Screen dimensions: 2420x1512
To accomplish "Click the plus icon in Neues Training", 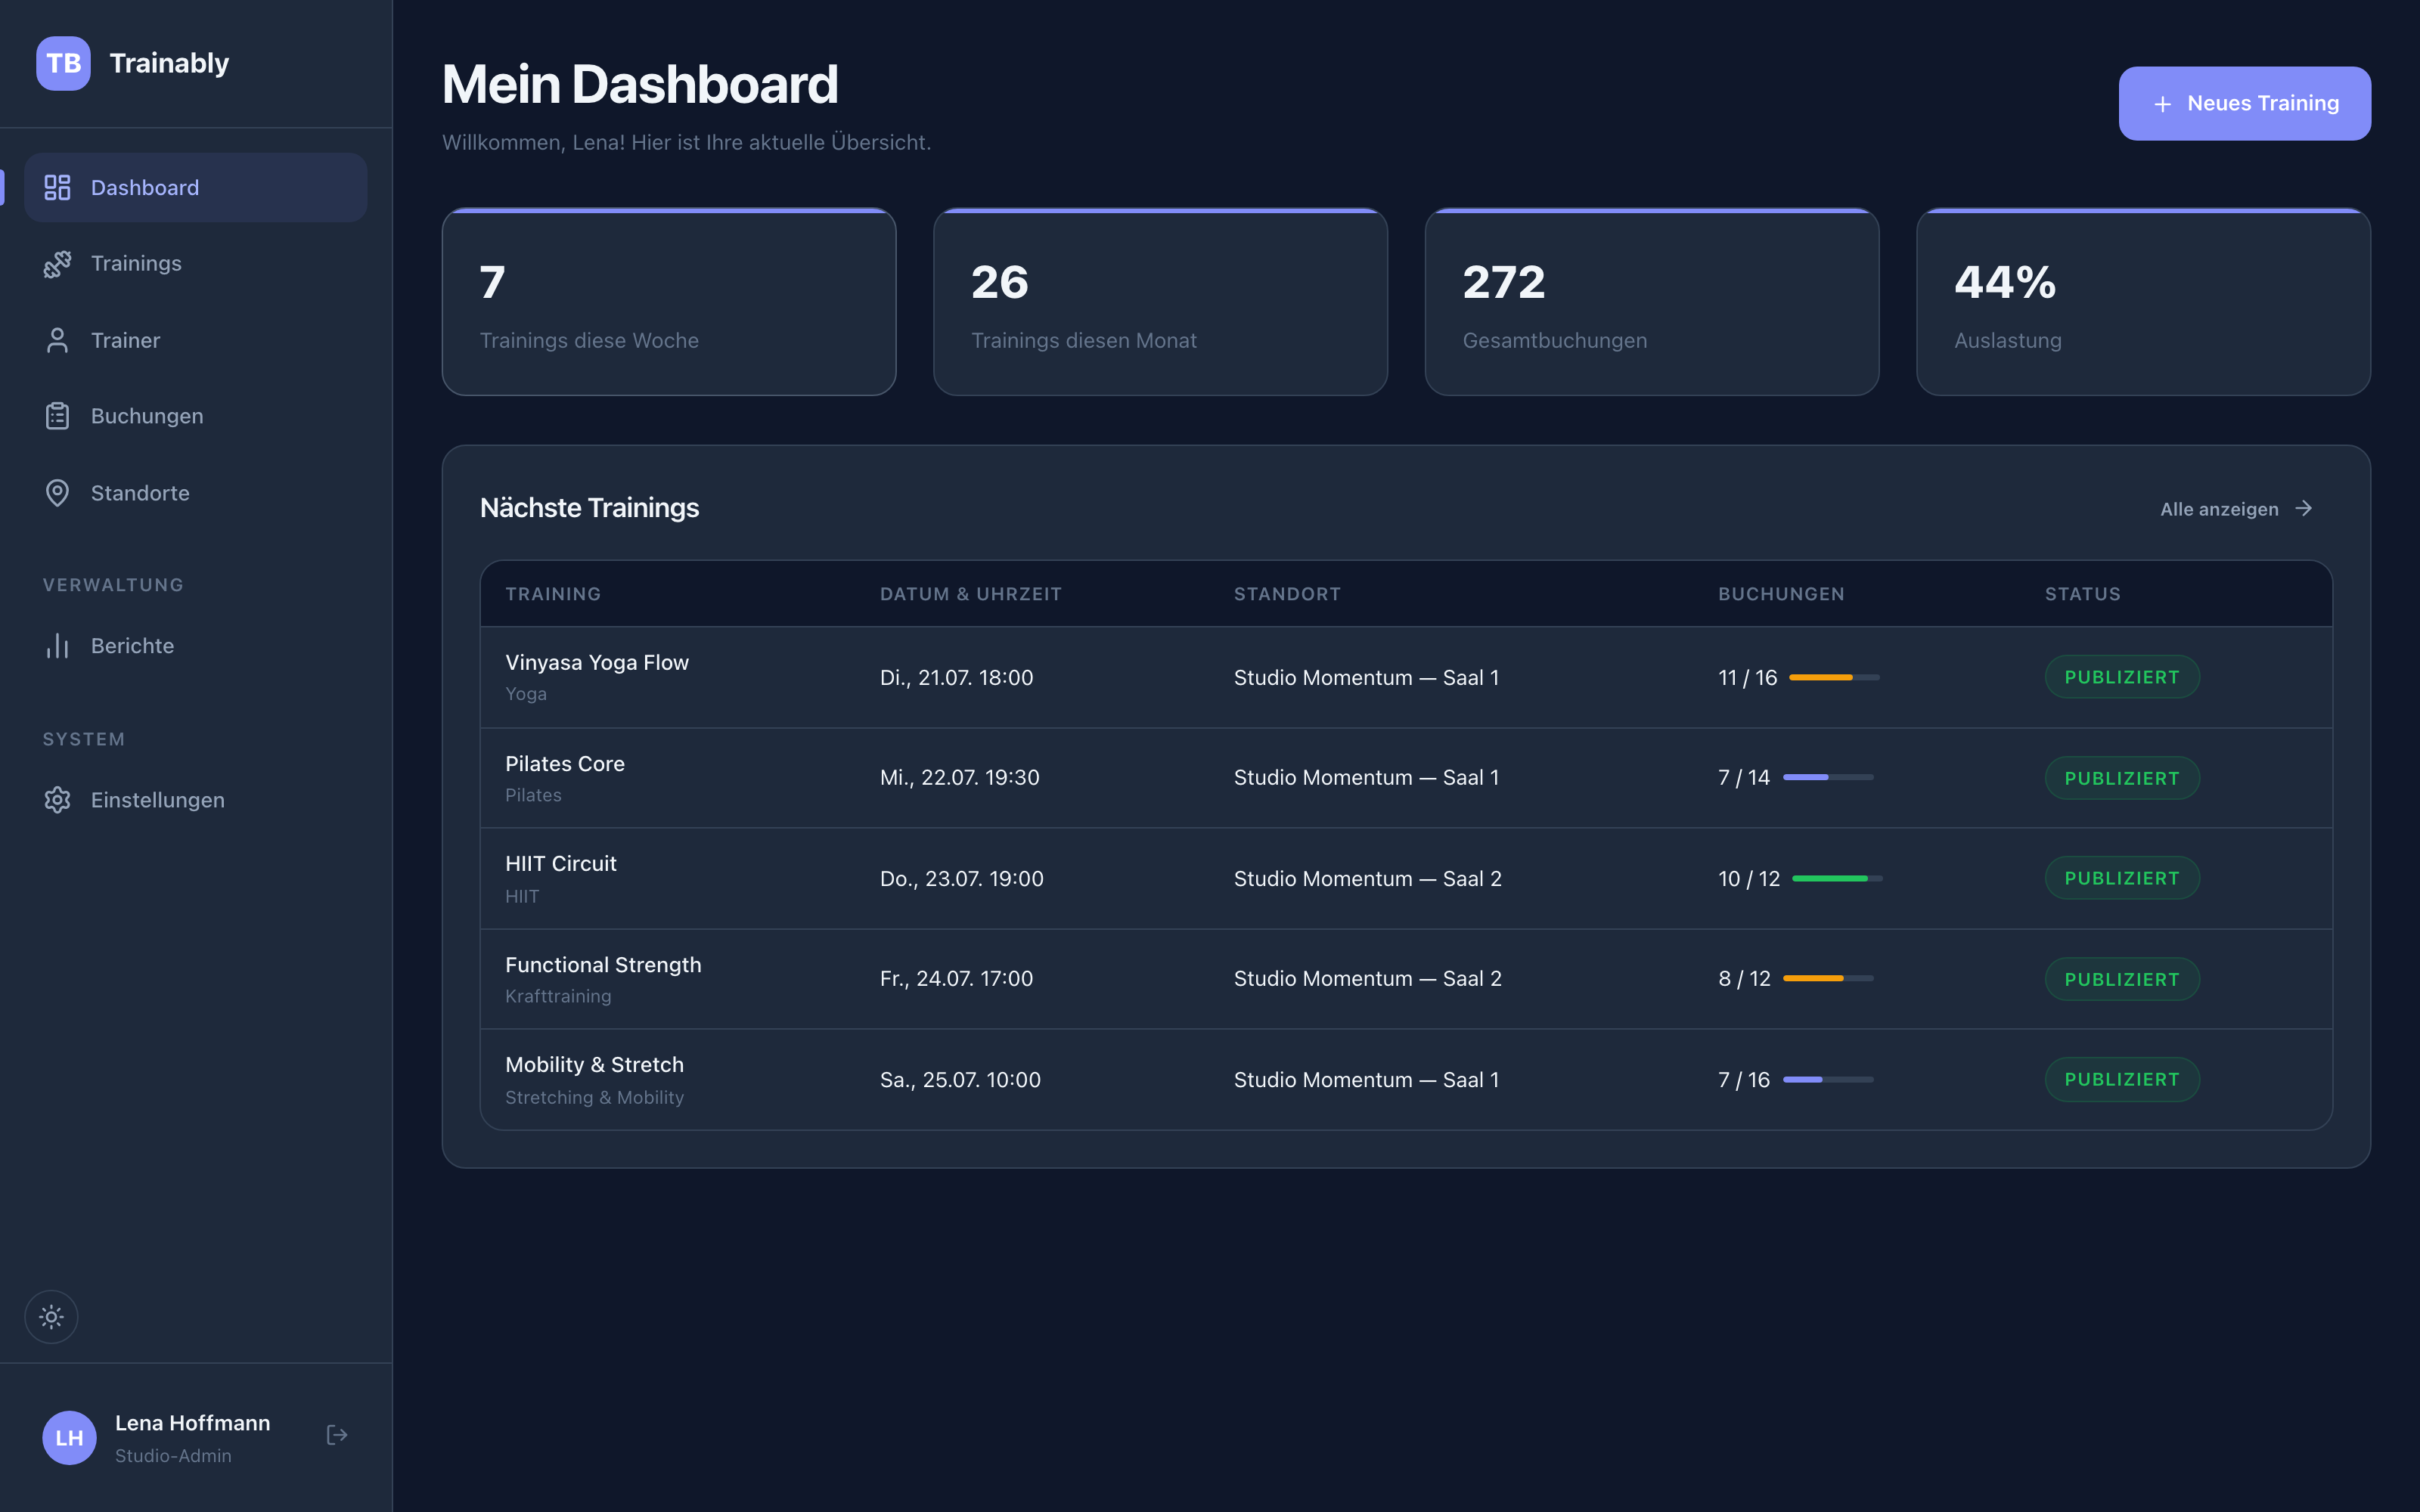I will 2162,104.
